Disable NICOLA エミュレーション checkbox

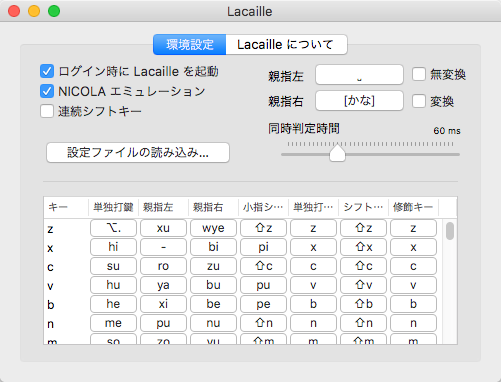click(x=47, y=91)
